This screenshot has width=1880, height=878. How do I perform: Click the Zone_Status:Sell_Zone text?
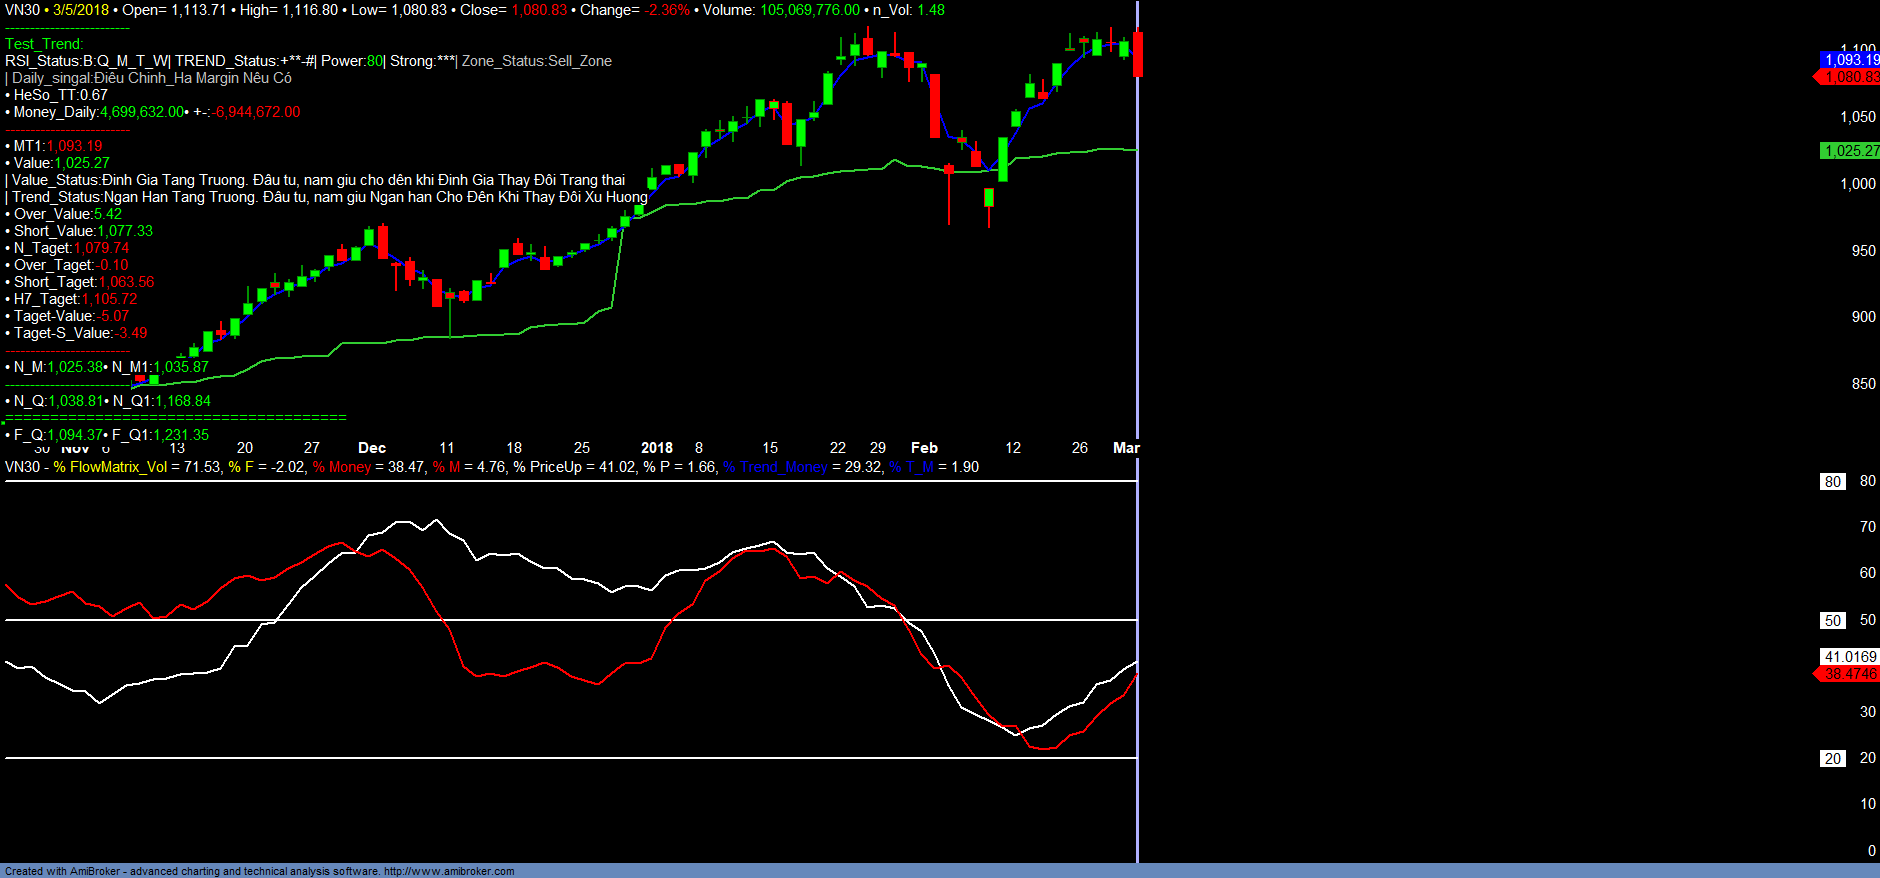coord(537,61)
